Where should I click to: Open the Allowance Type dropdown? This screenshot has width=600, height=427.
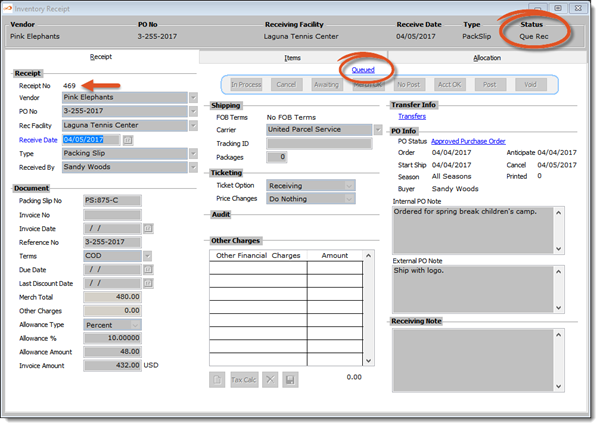pos(135,325)
